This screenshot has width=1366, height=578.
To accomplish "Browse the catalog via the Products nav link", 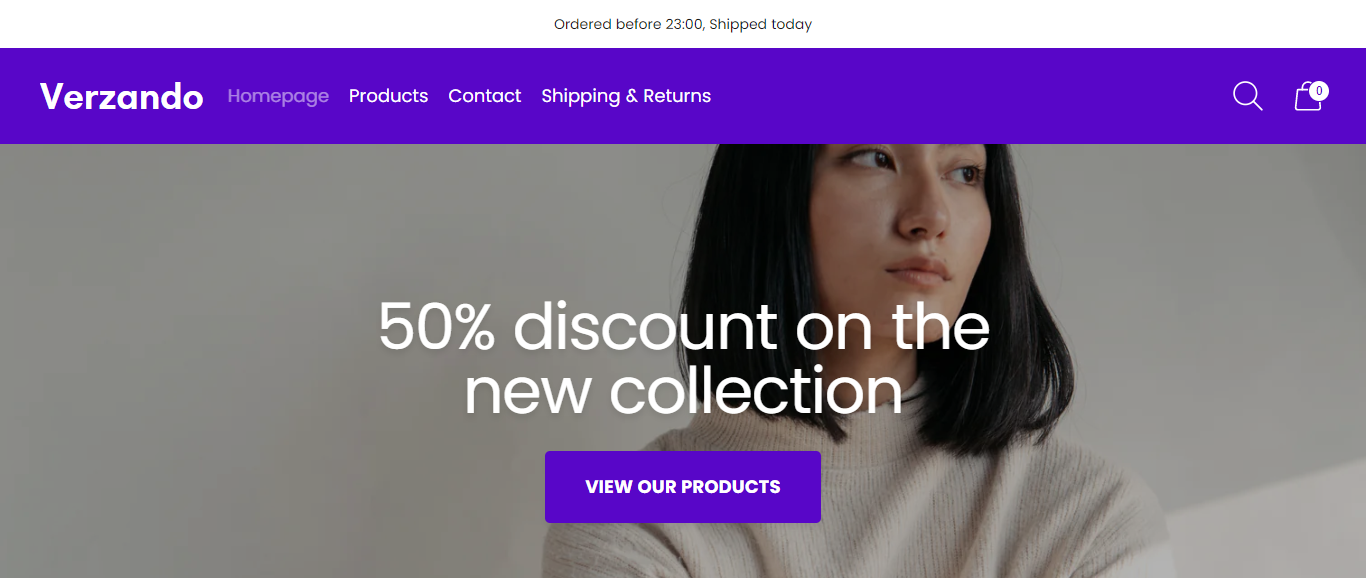I will click(x=388, y=96).
